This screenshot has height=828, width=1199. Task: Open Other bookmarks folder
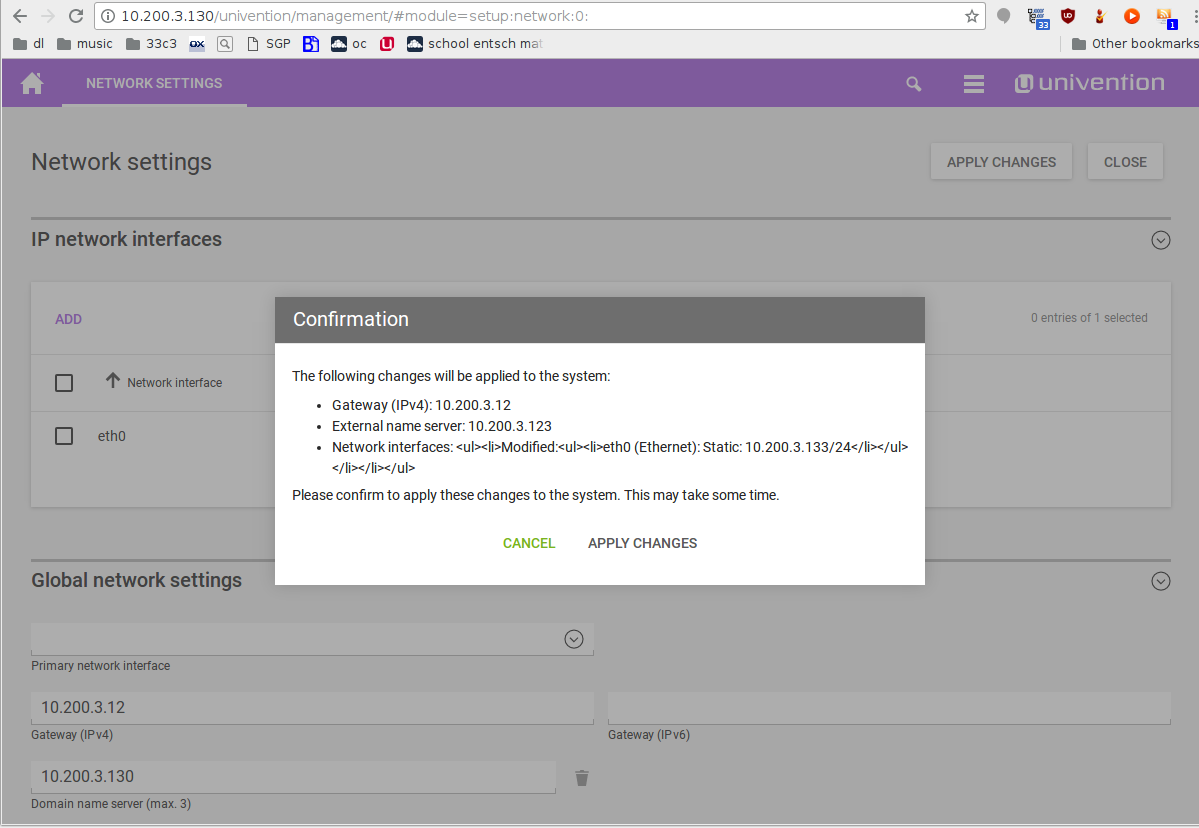pyautogui.click(x=1134, y=44)
